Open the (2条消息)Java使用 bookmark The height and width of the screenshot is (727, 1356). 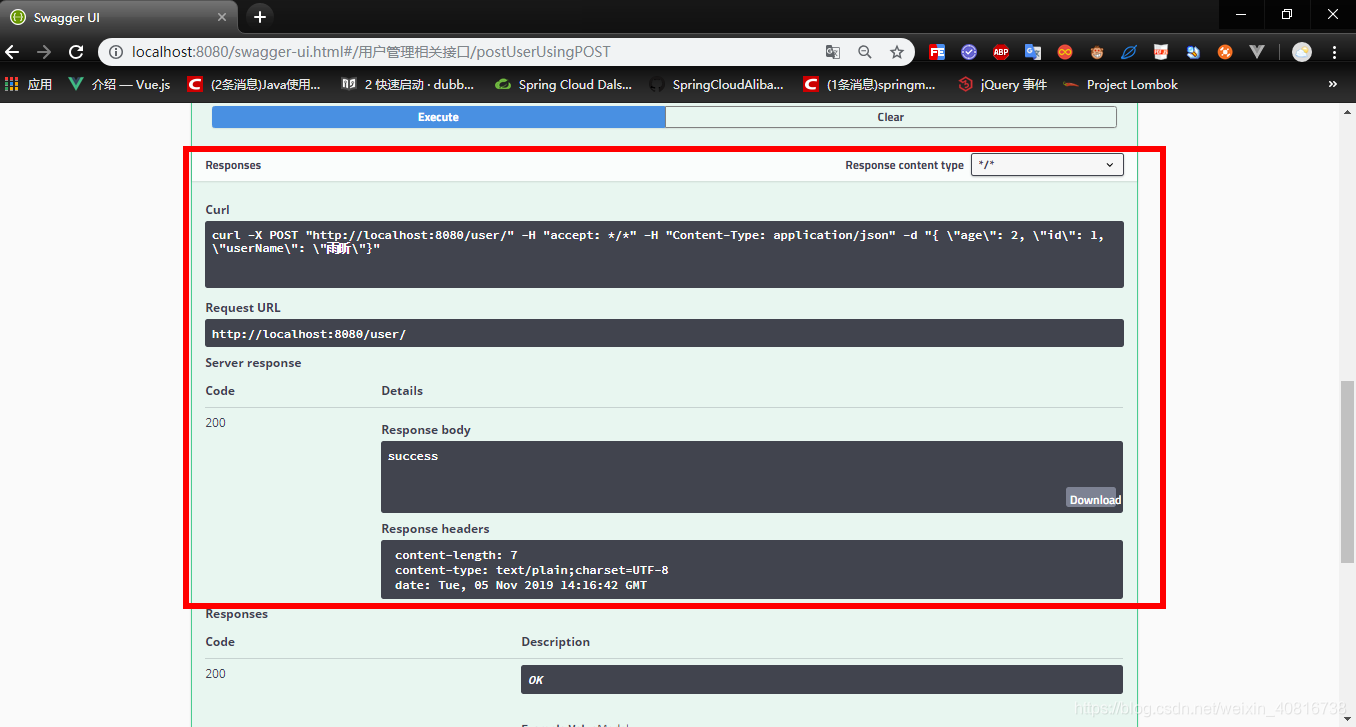click(254, 85)
